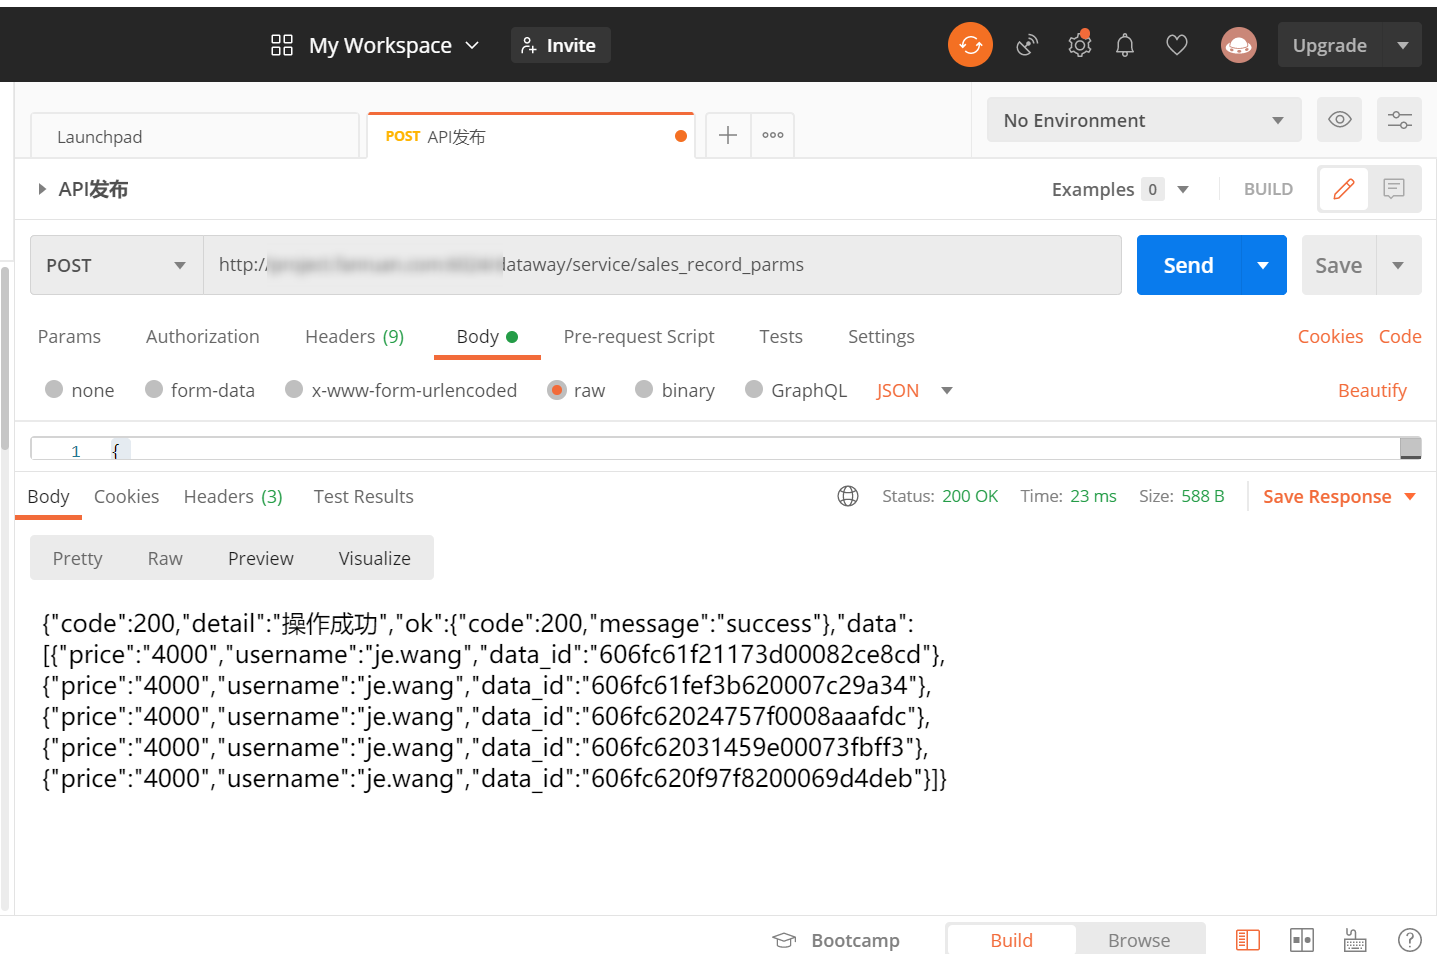Click the request URL input field
This screenshot has width=1437, height=954.
pyautogui.click(x=660, y=265)
